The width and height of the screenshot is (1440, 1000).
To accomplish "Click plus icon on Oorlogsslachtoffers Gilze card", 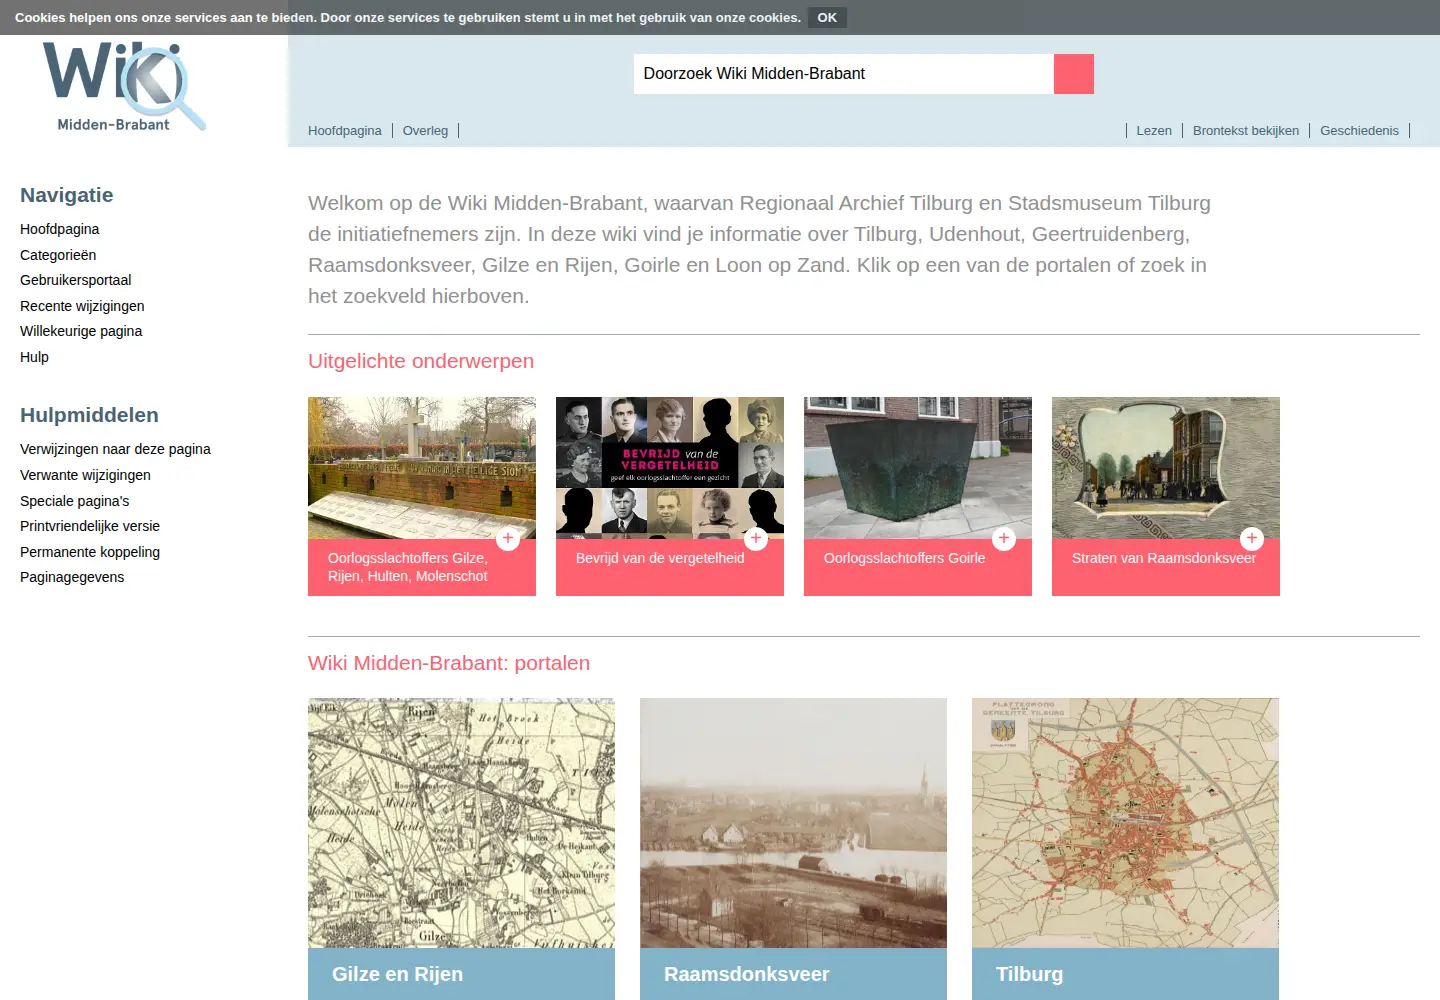I will (508, 539).
